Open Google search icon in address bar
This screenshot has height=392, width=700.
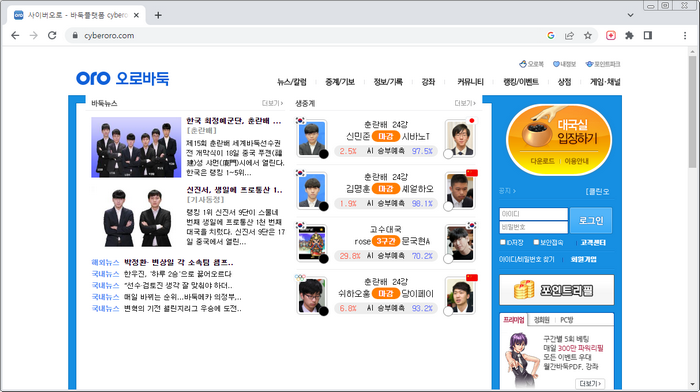pyautogui.click(x=551, y=35)
